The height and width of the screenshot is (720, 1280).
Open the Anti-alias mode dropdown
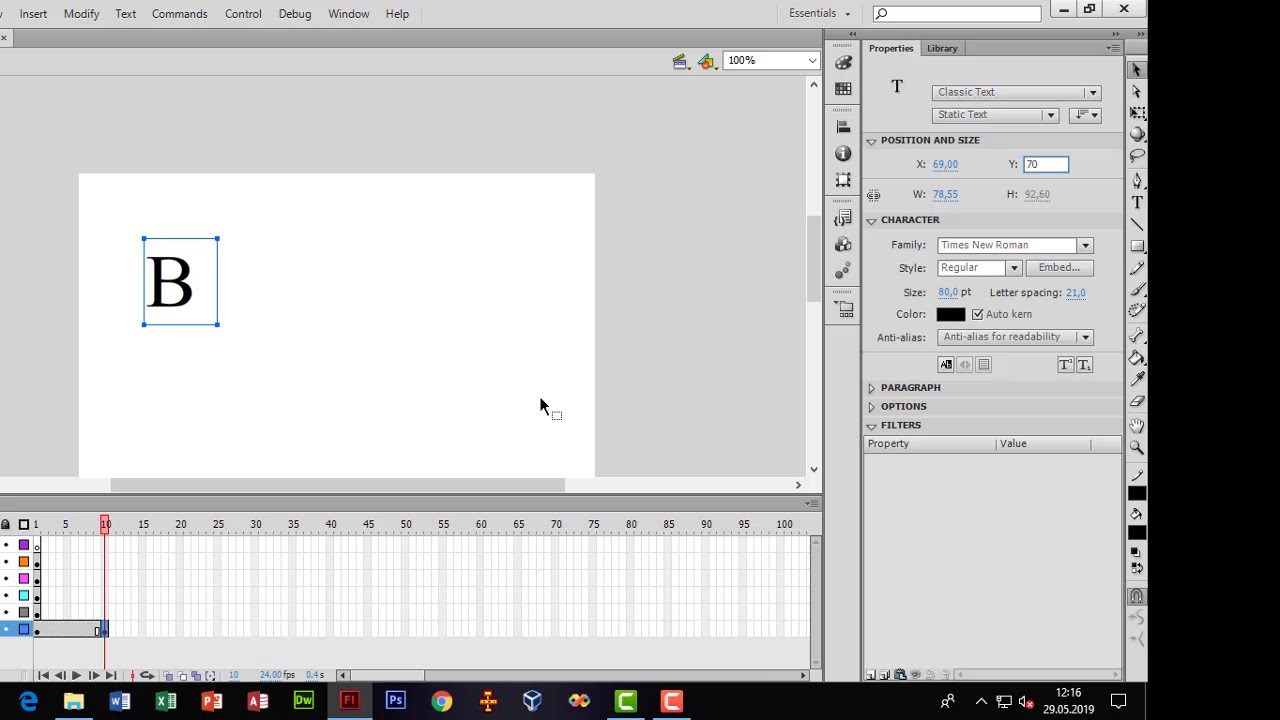pyautogui.click(x=1015, y=337)
